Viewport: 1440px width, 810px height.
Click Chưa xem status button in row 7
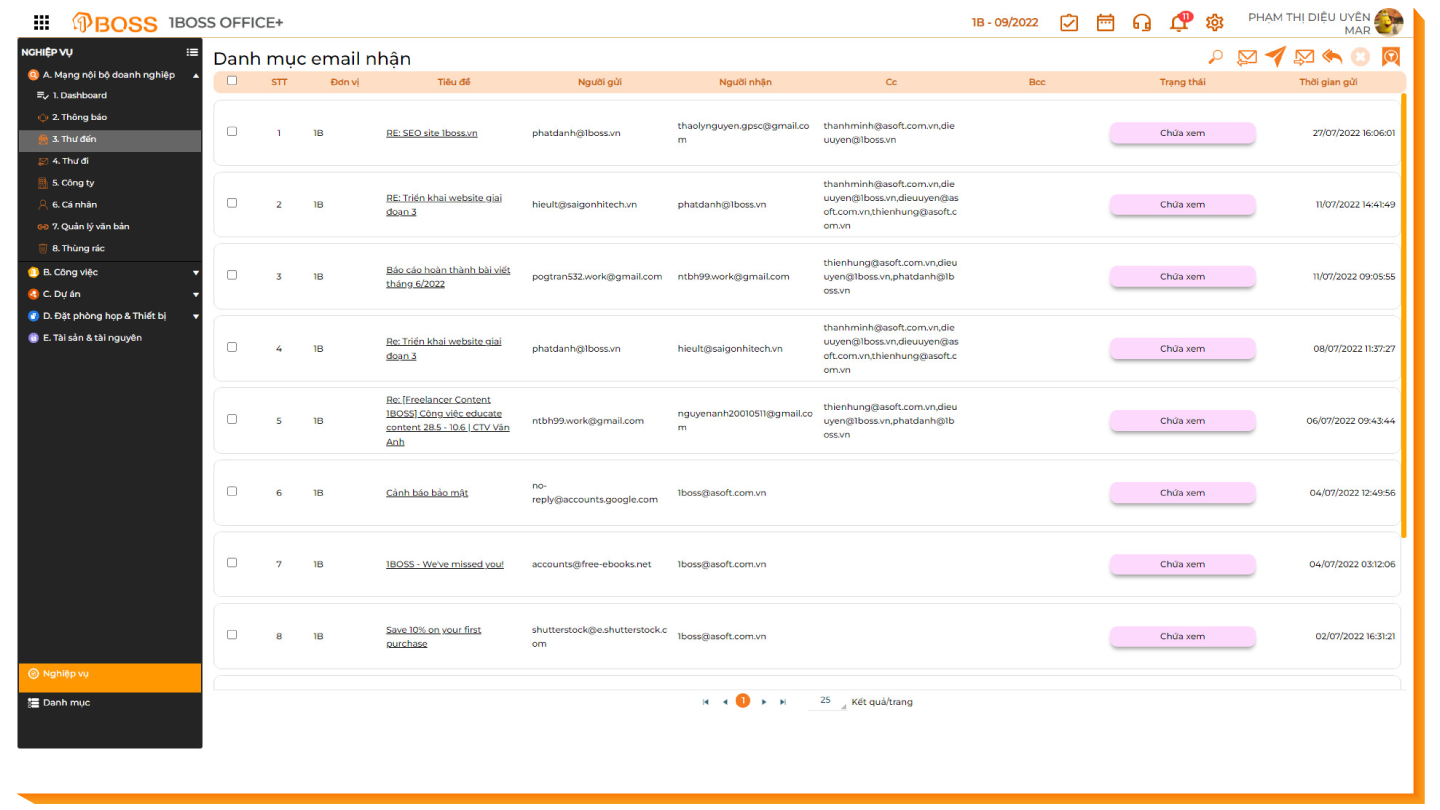[1182, 564]
